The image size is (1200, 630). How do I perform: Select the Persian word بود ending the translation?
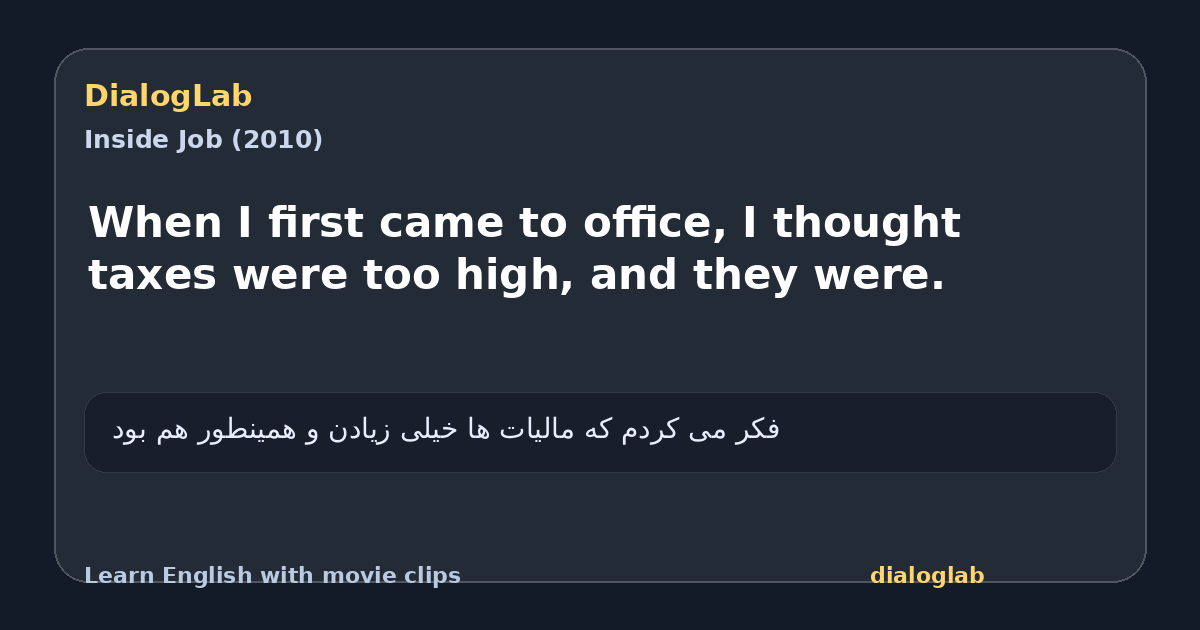129,430
